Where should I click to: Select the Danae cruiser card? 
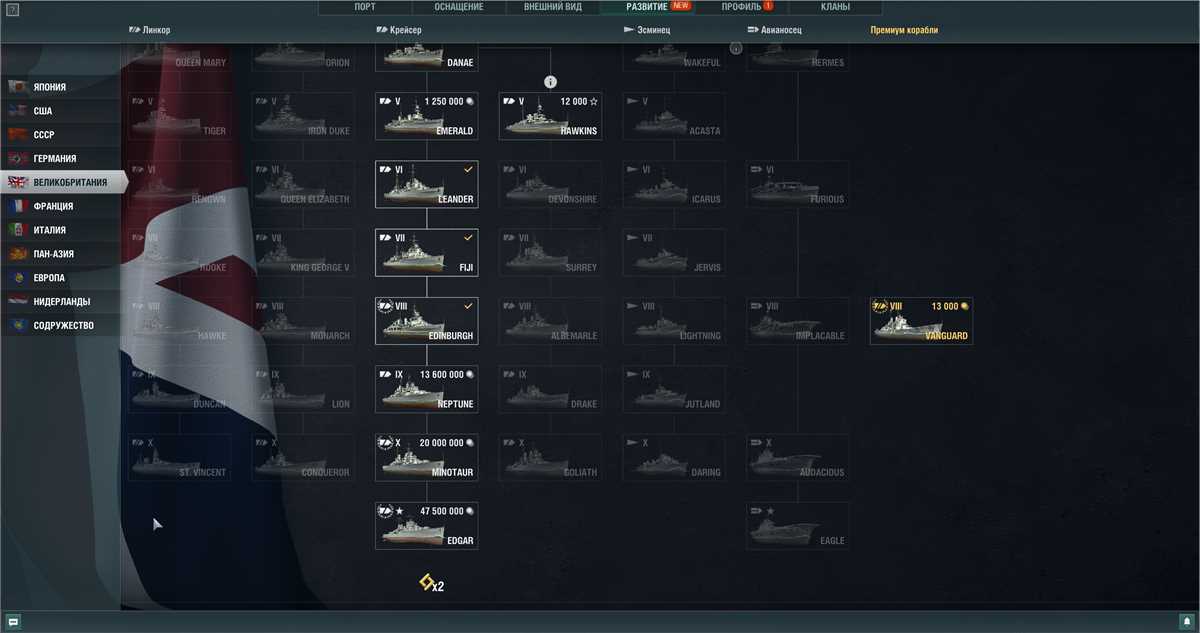coord(426,57)
